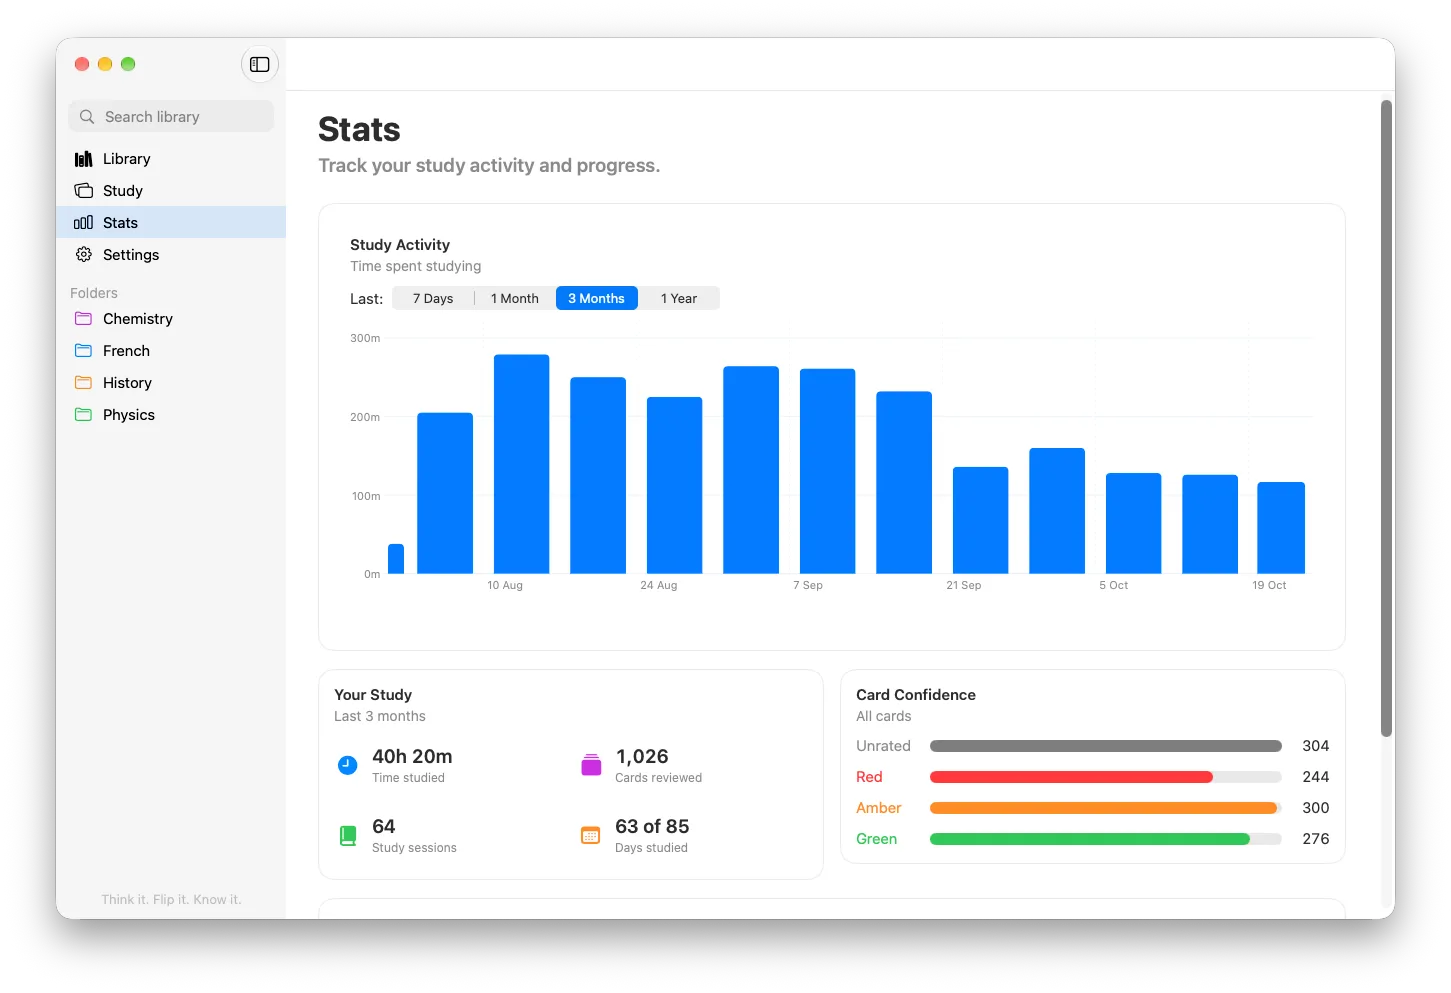The image size is (1451, 993).
Task: Open the Chemistry folder
Action: point(171,319)
